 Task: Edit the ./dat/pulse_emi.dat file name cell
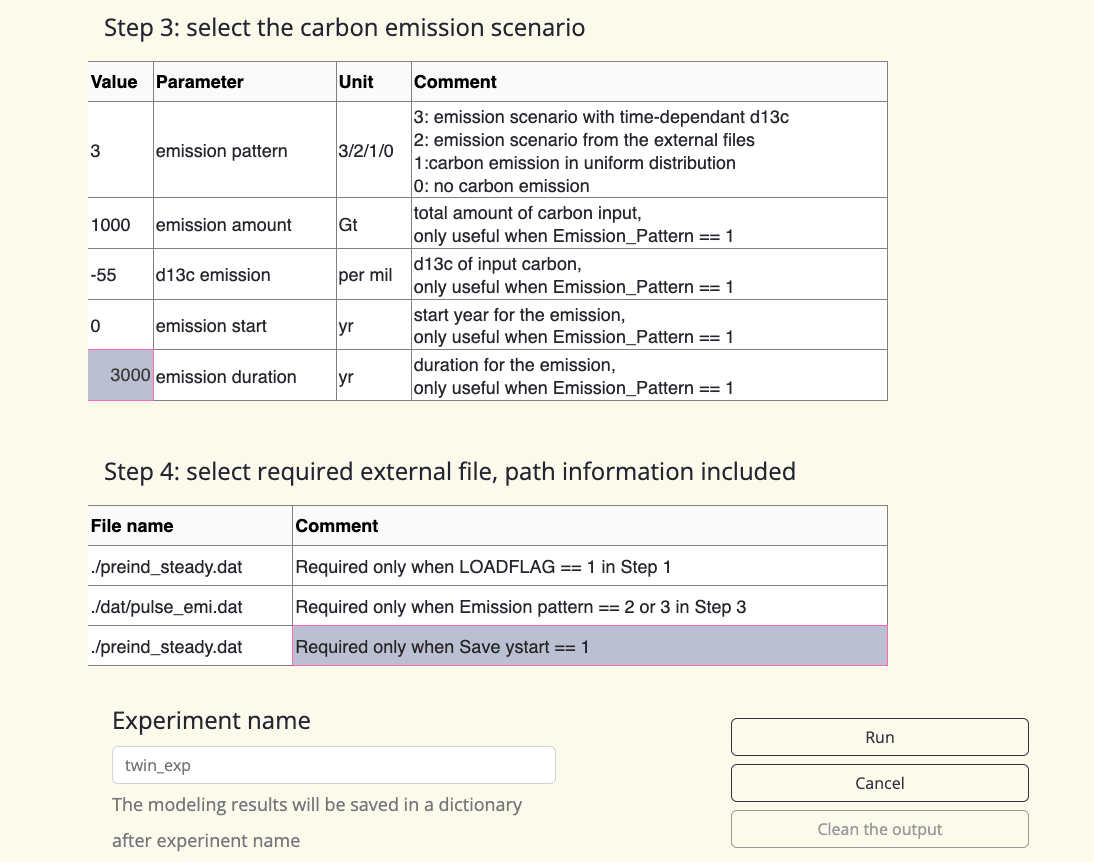pos(190,607)
